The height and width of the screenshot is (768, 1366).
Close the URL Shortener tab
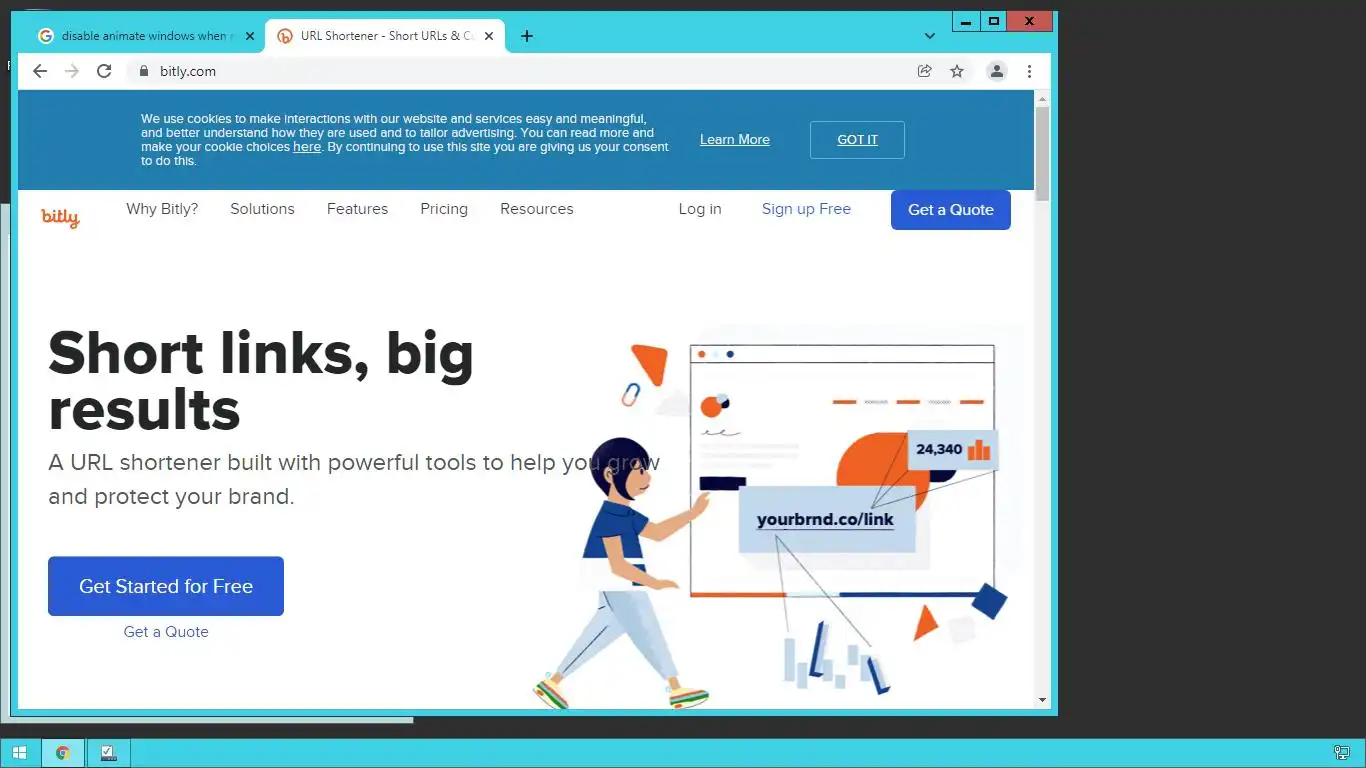click(x=489, y=36)
